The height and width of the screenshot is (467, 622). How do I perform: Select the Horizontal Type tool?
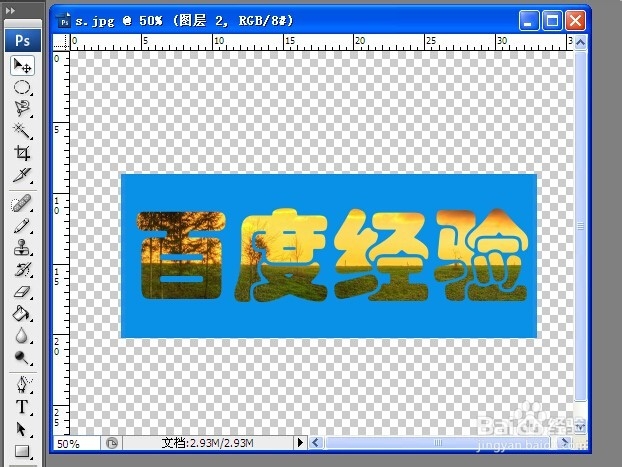(22, 407)
